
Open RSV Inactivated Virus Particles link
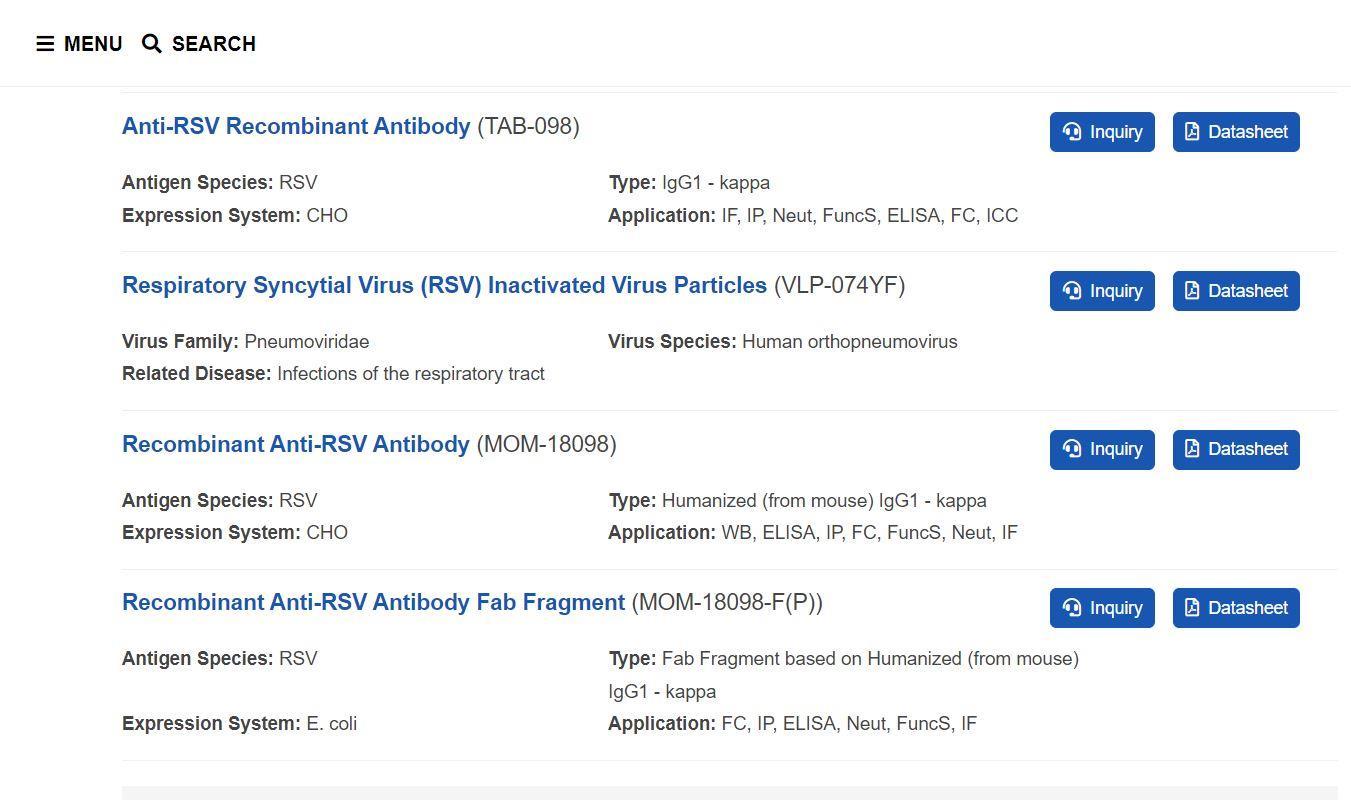pyautogui.click(x=444, y=286)
